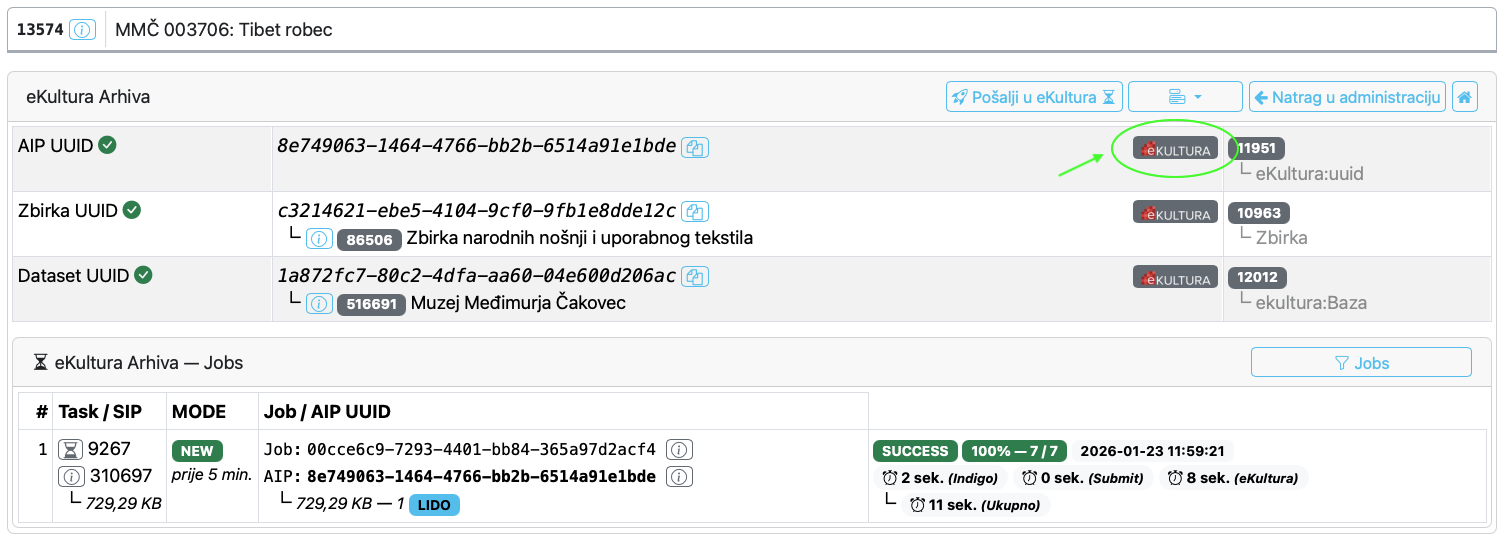Open info icon for AIP UUID in jobs table
This screenshot has height=544, width=1506.
680,476
